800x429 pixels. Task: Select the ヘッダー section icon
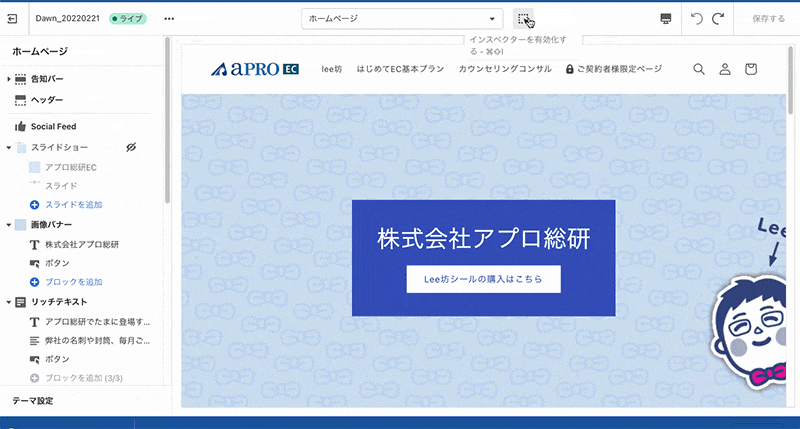[x=20, y=100]
